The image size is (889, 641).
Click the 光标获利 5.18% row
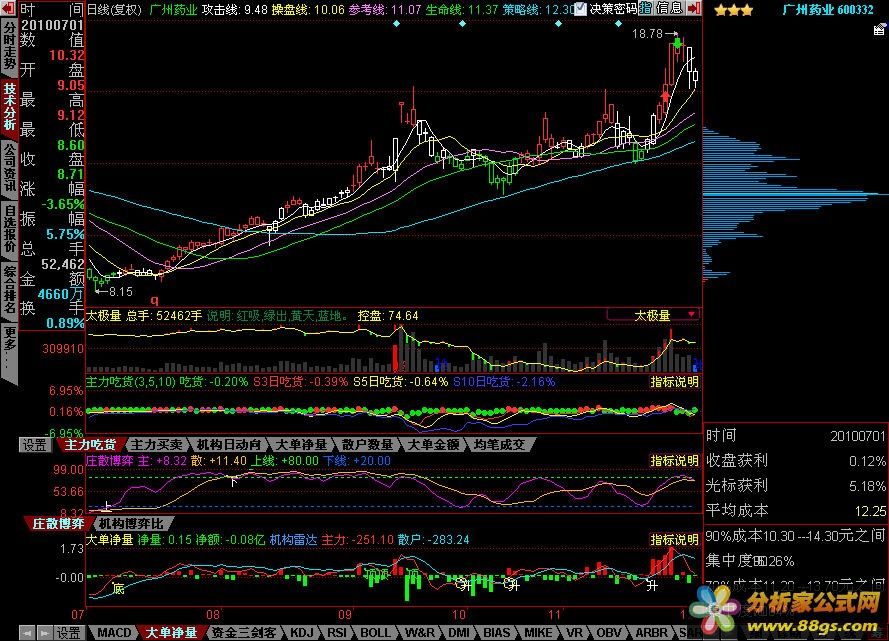pos(796,486)
